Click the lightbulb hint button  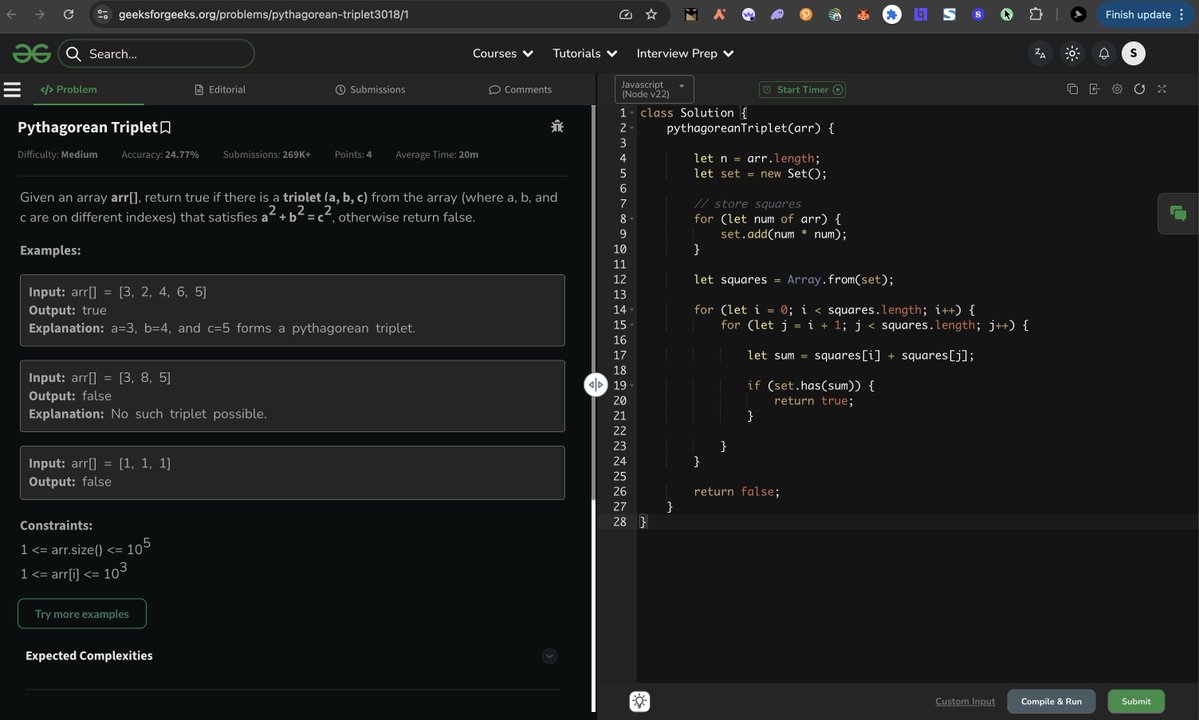(639, 701)
